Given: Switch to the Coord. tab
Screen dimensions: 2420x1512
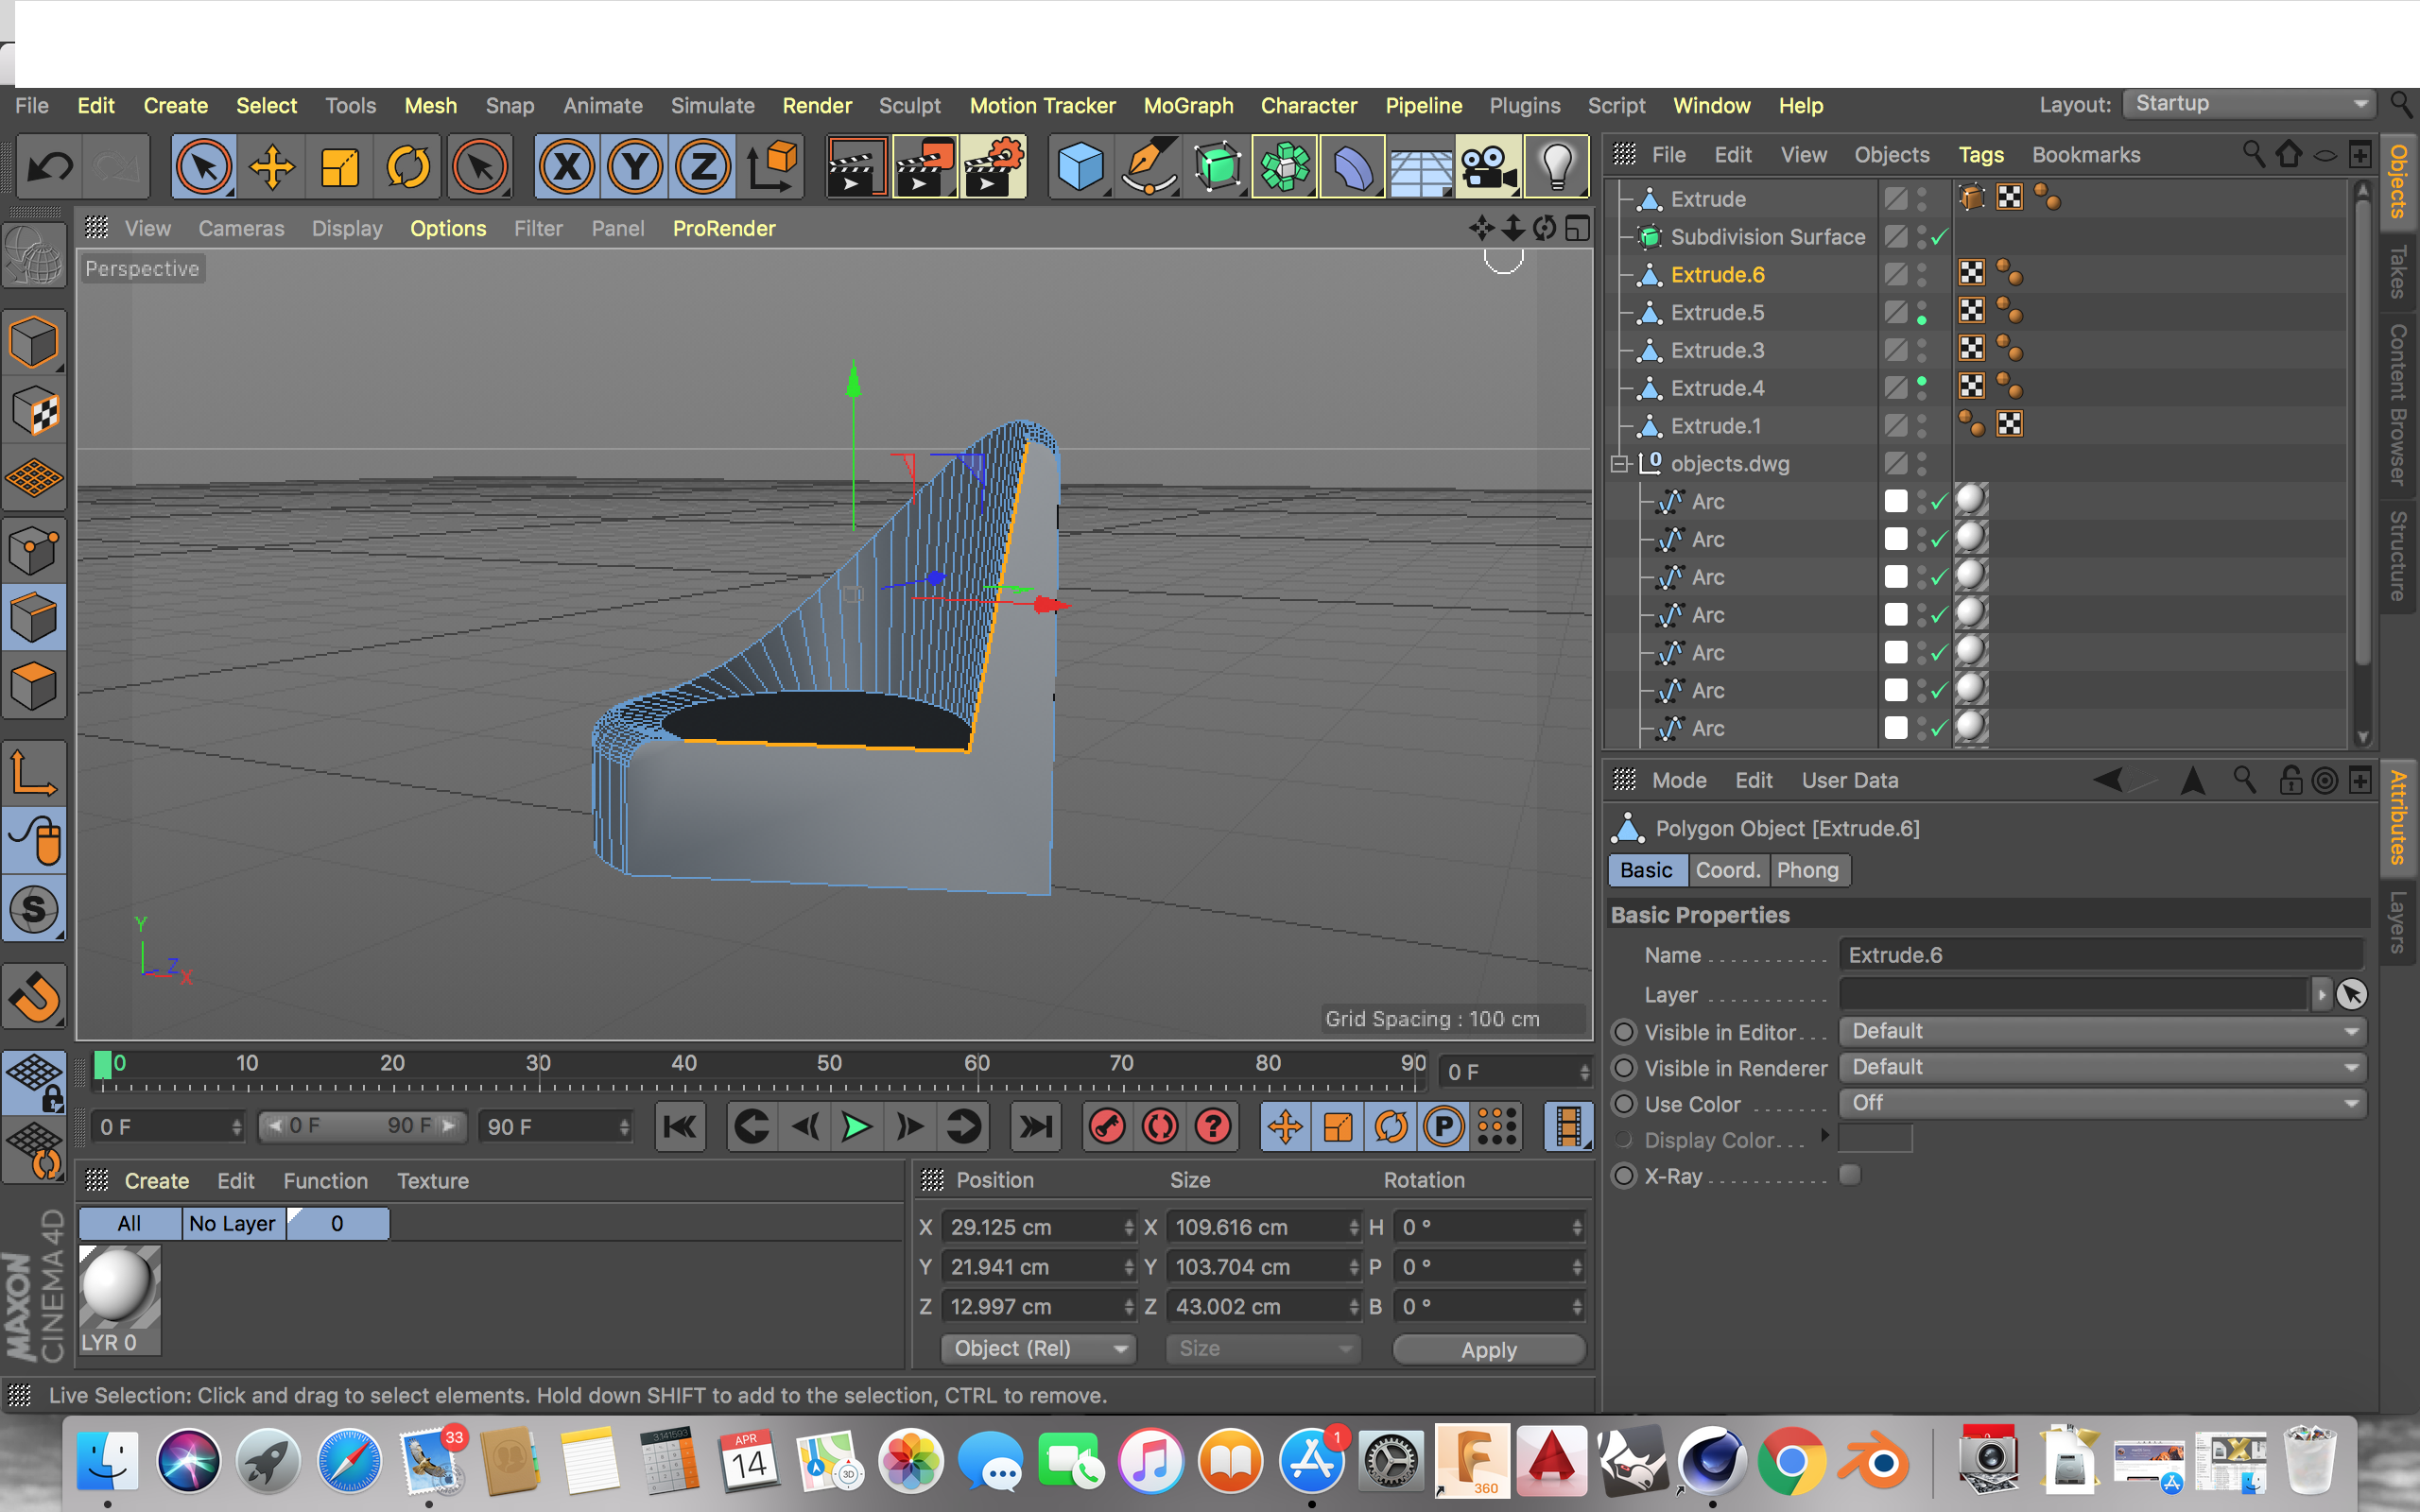Looking at the screenshot, I should (x=1727, y=870).
